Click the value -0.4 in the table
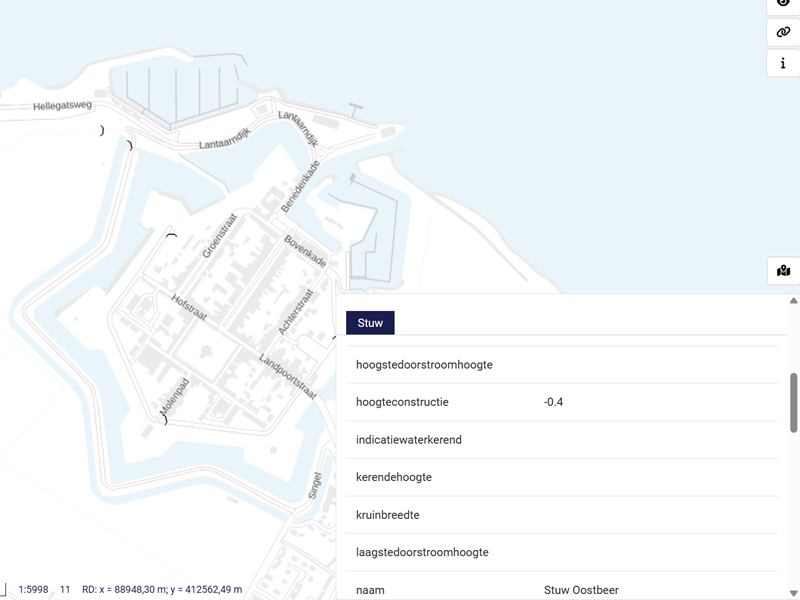 555,402
